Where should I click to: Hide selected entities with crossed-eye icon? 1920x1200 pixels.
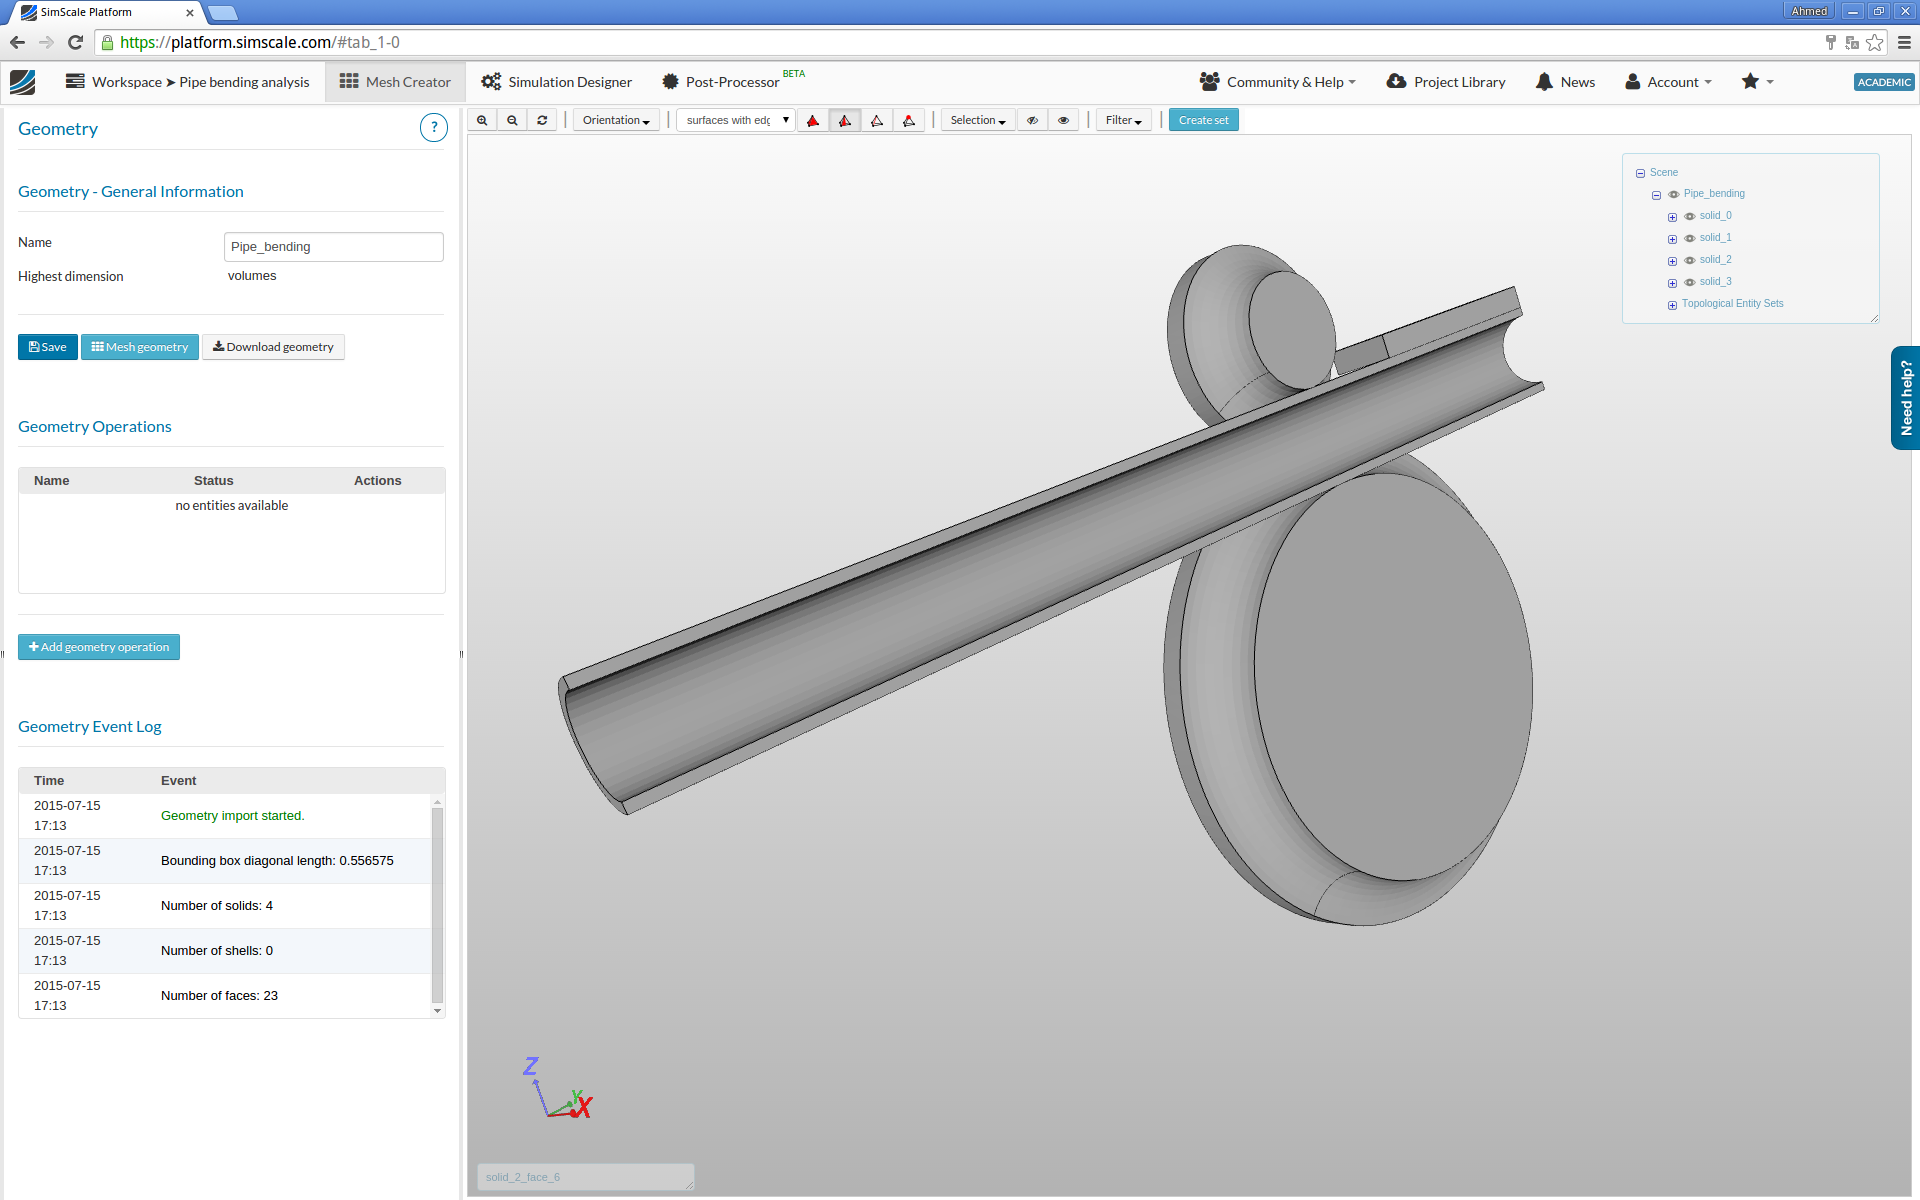1032,120
